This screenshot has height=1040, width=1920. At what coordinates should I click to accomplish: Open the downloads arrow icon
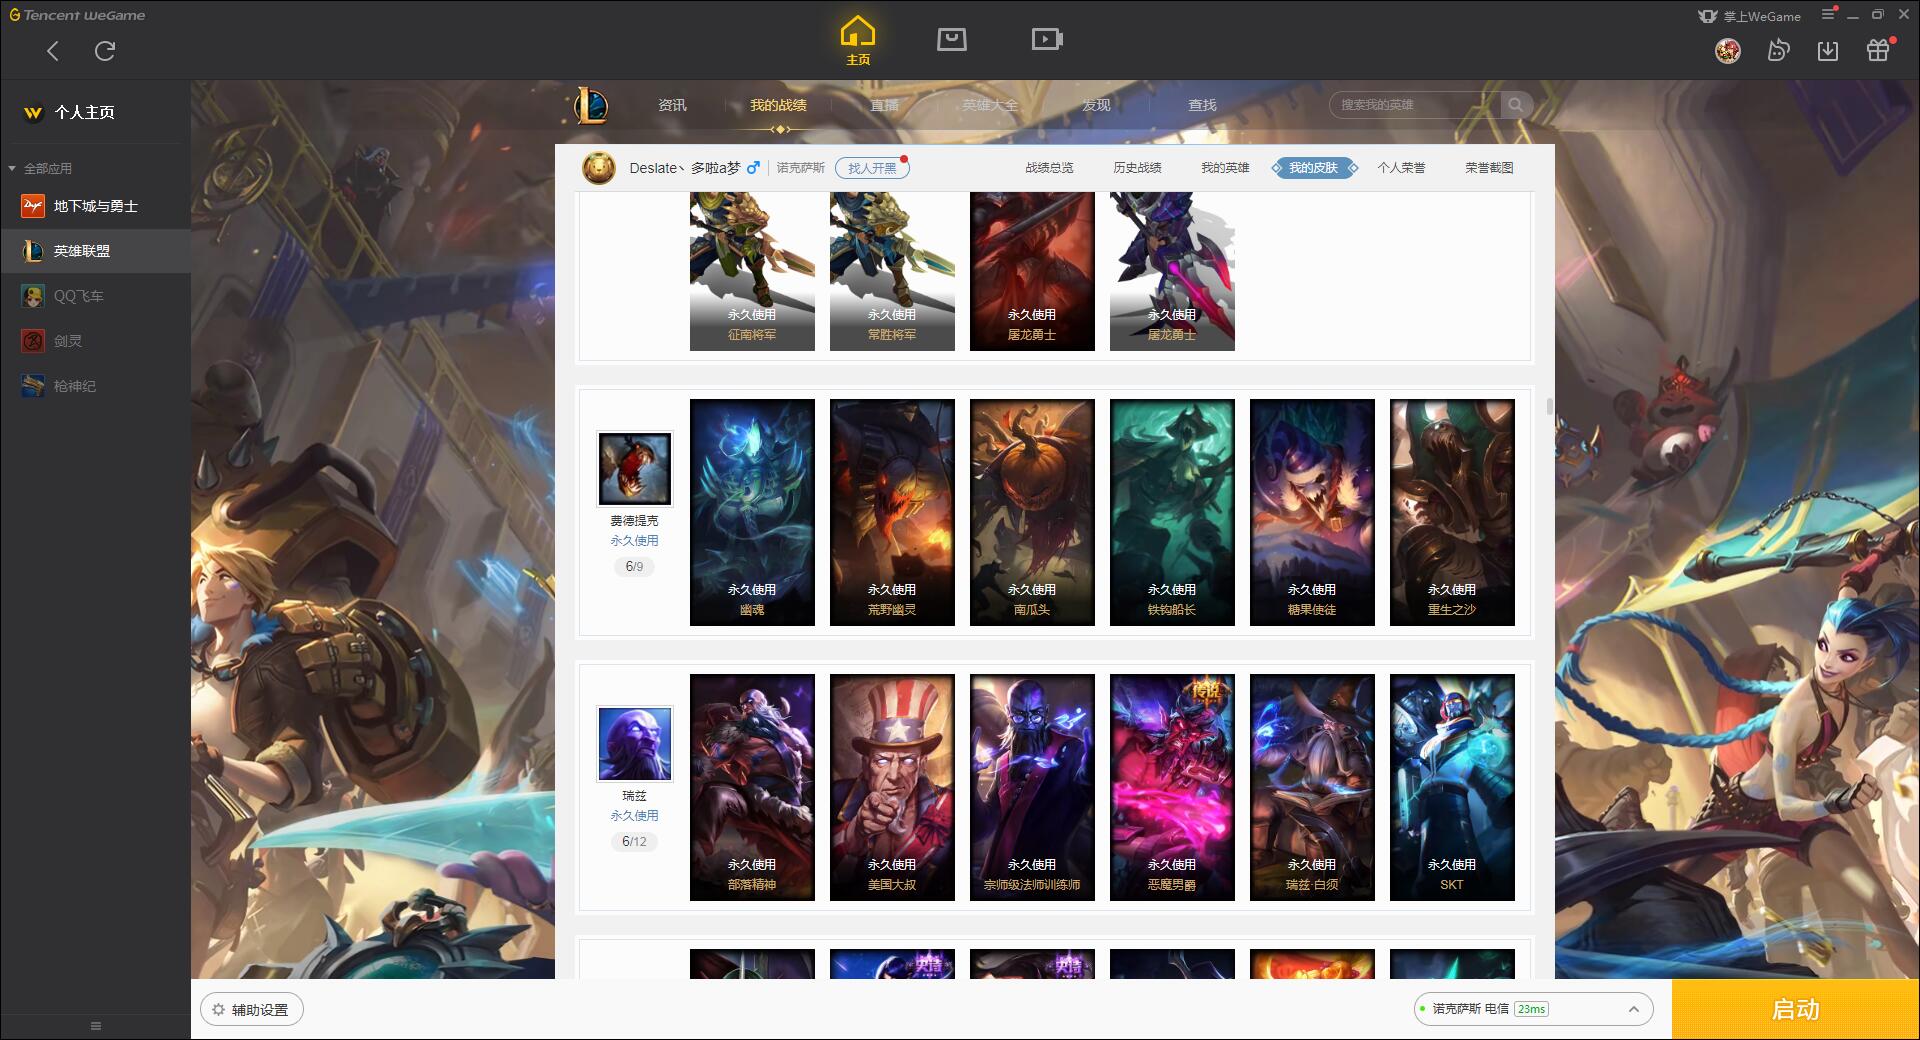click(1828, 50)
